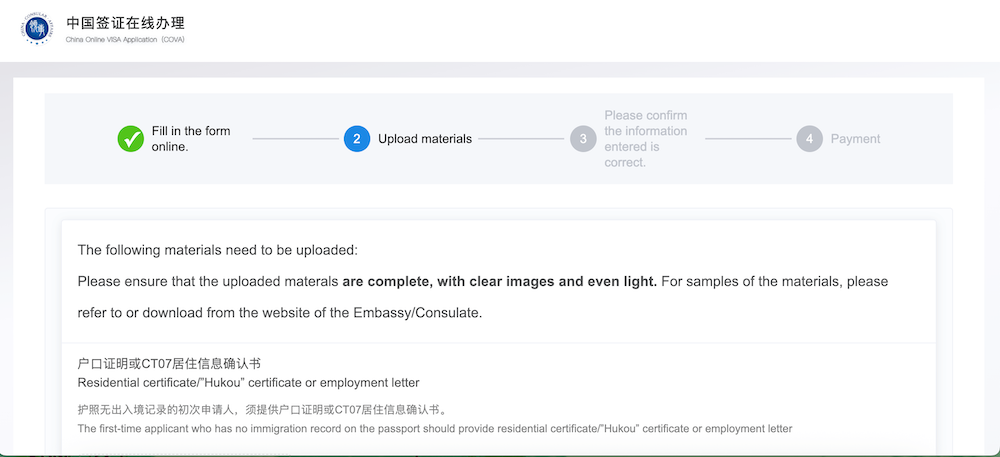Click the progress line between steps 3 and 4

(x=748, y=139)
